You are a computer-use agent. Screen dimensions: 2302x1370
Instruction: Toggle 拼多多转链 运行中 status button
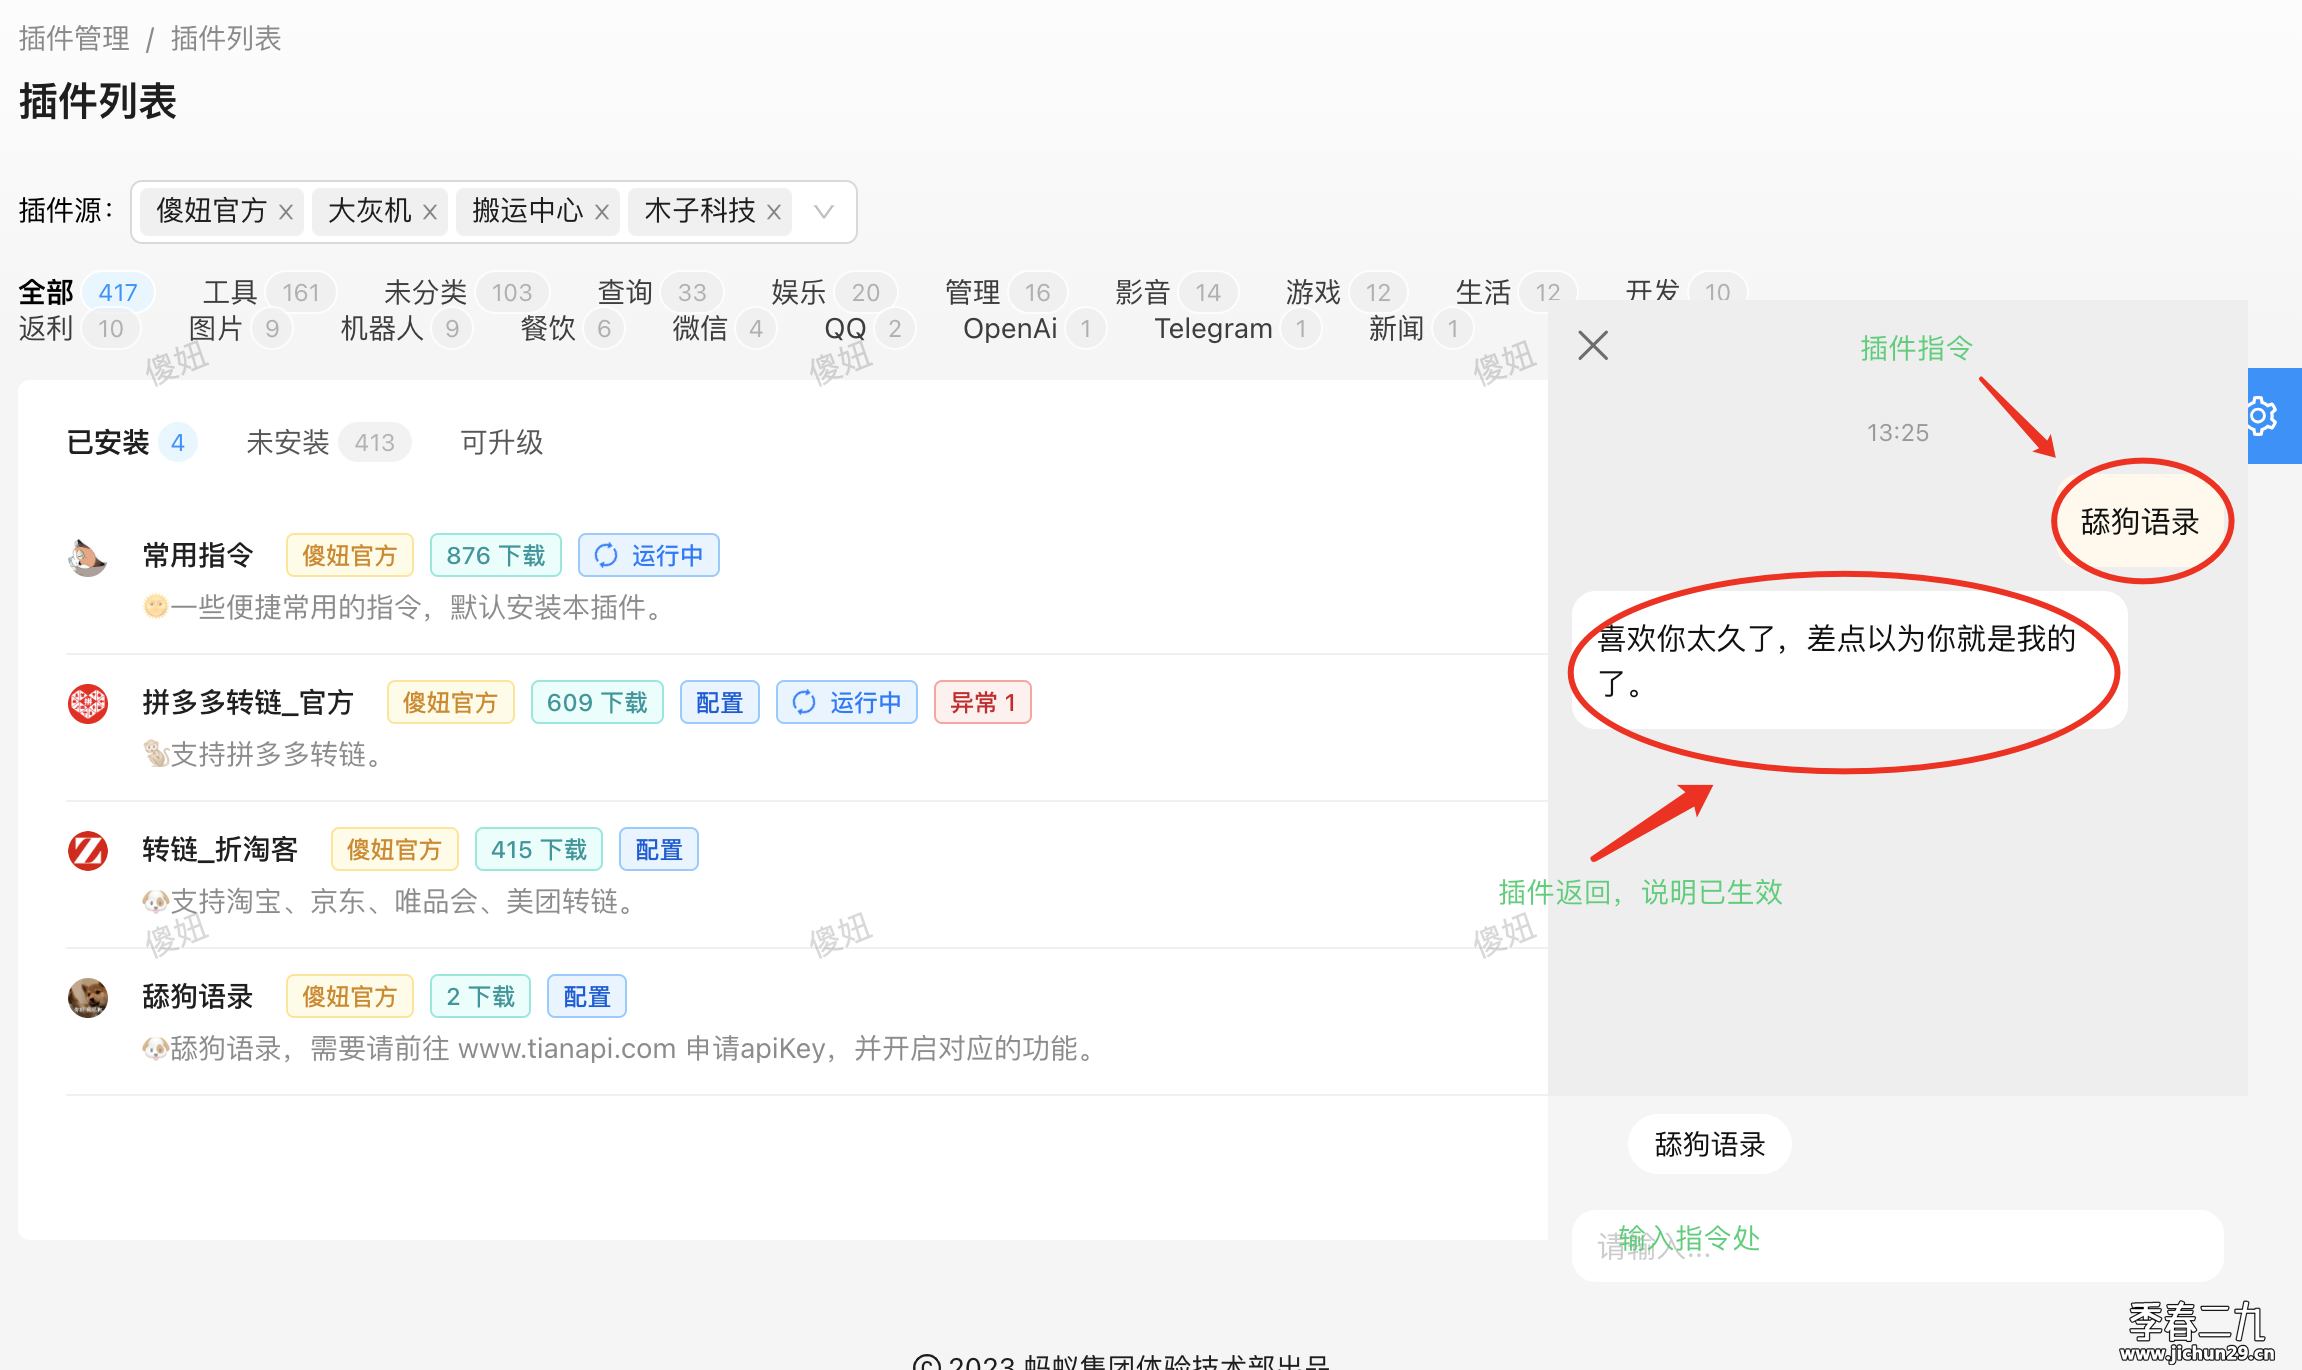click(846, 703)
